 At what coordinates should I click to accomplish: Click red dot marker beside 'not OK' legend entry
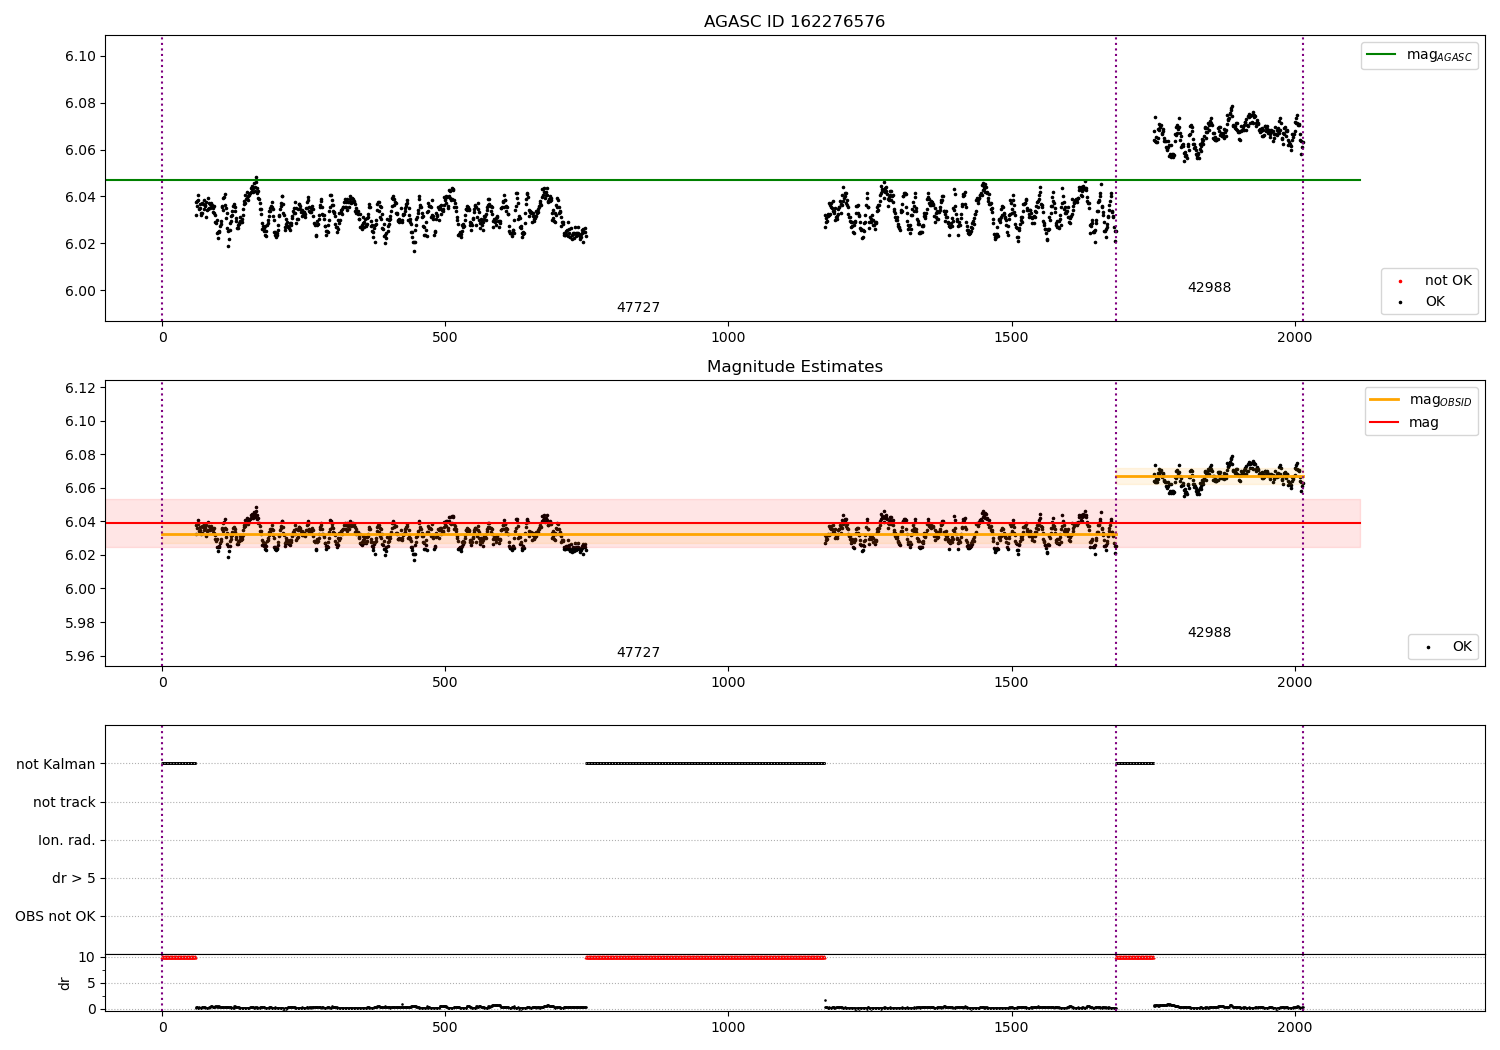click(1400, 281)
